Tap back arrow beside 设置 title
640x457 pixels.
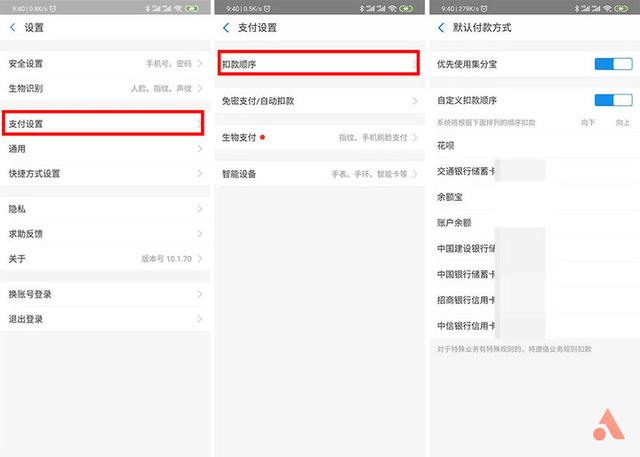click(12, 28)
